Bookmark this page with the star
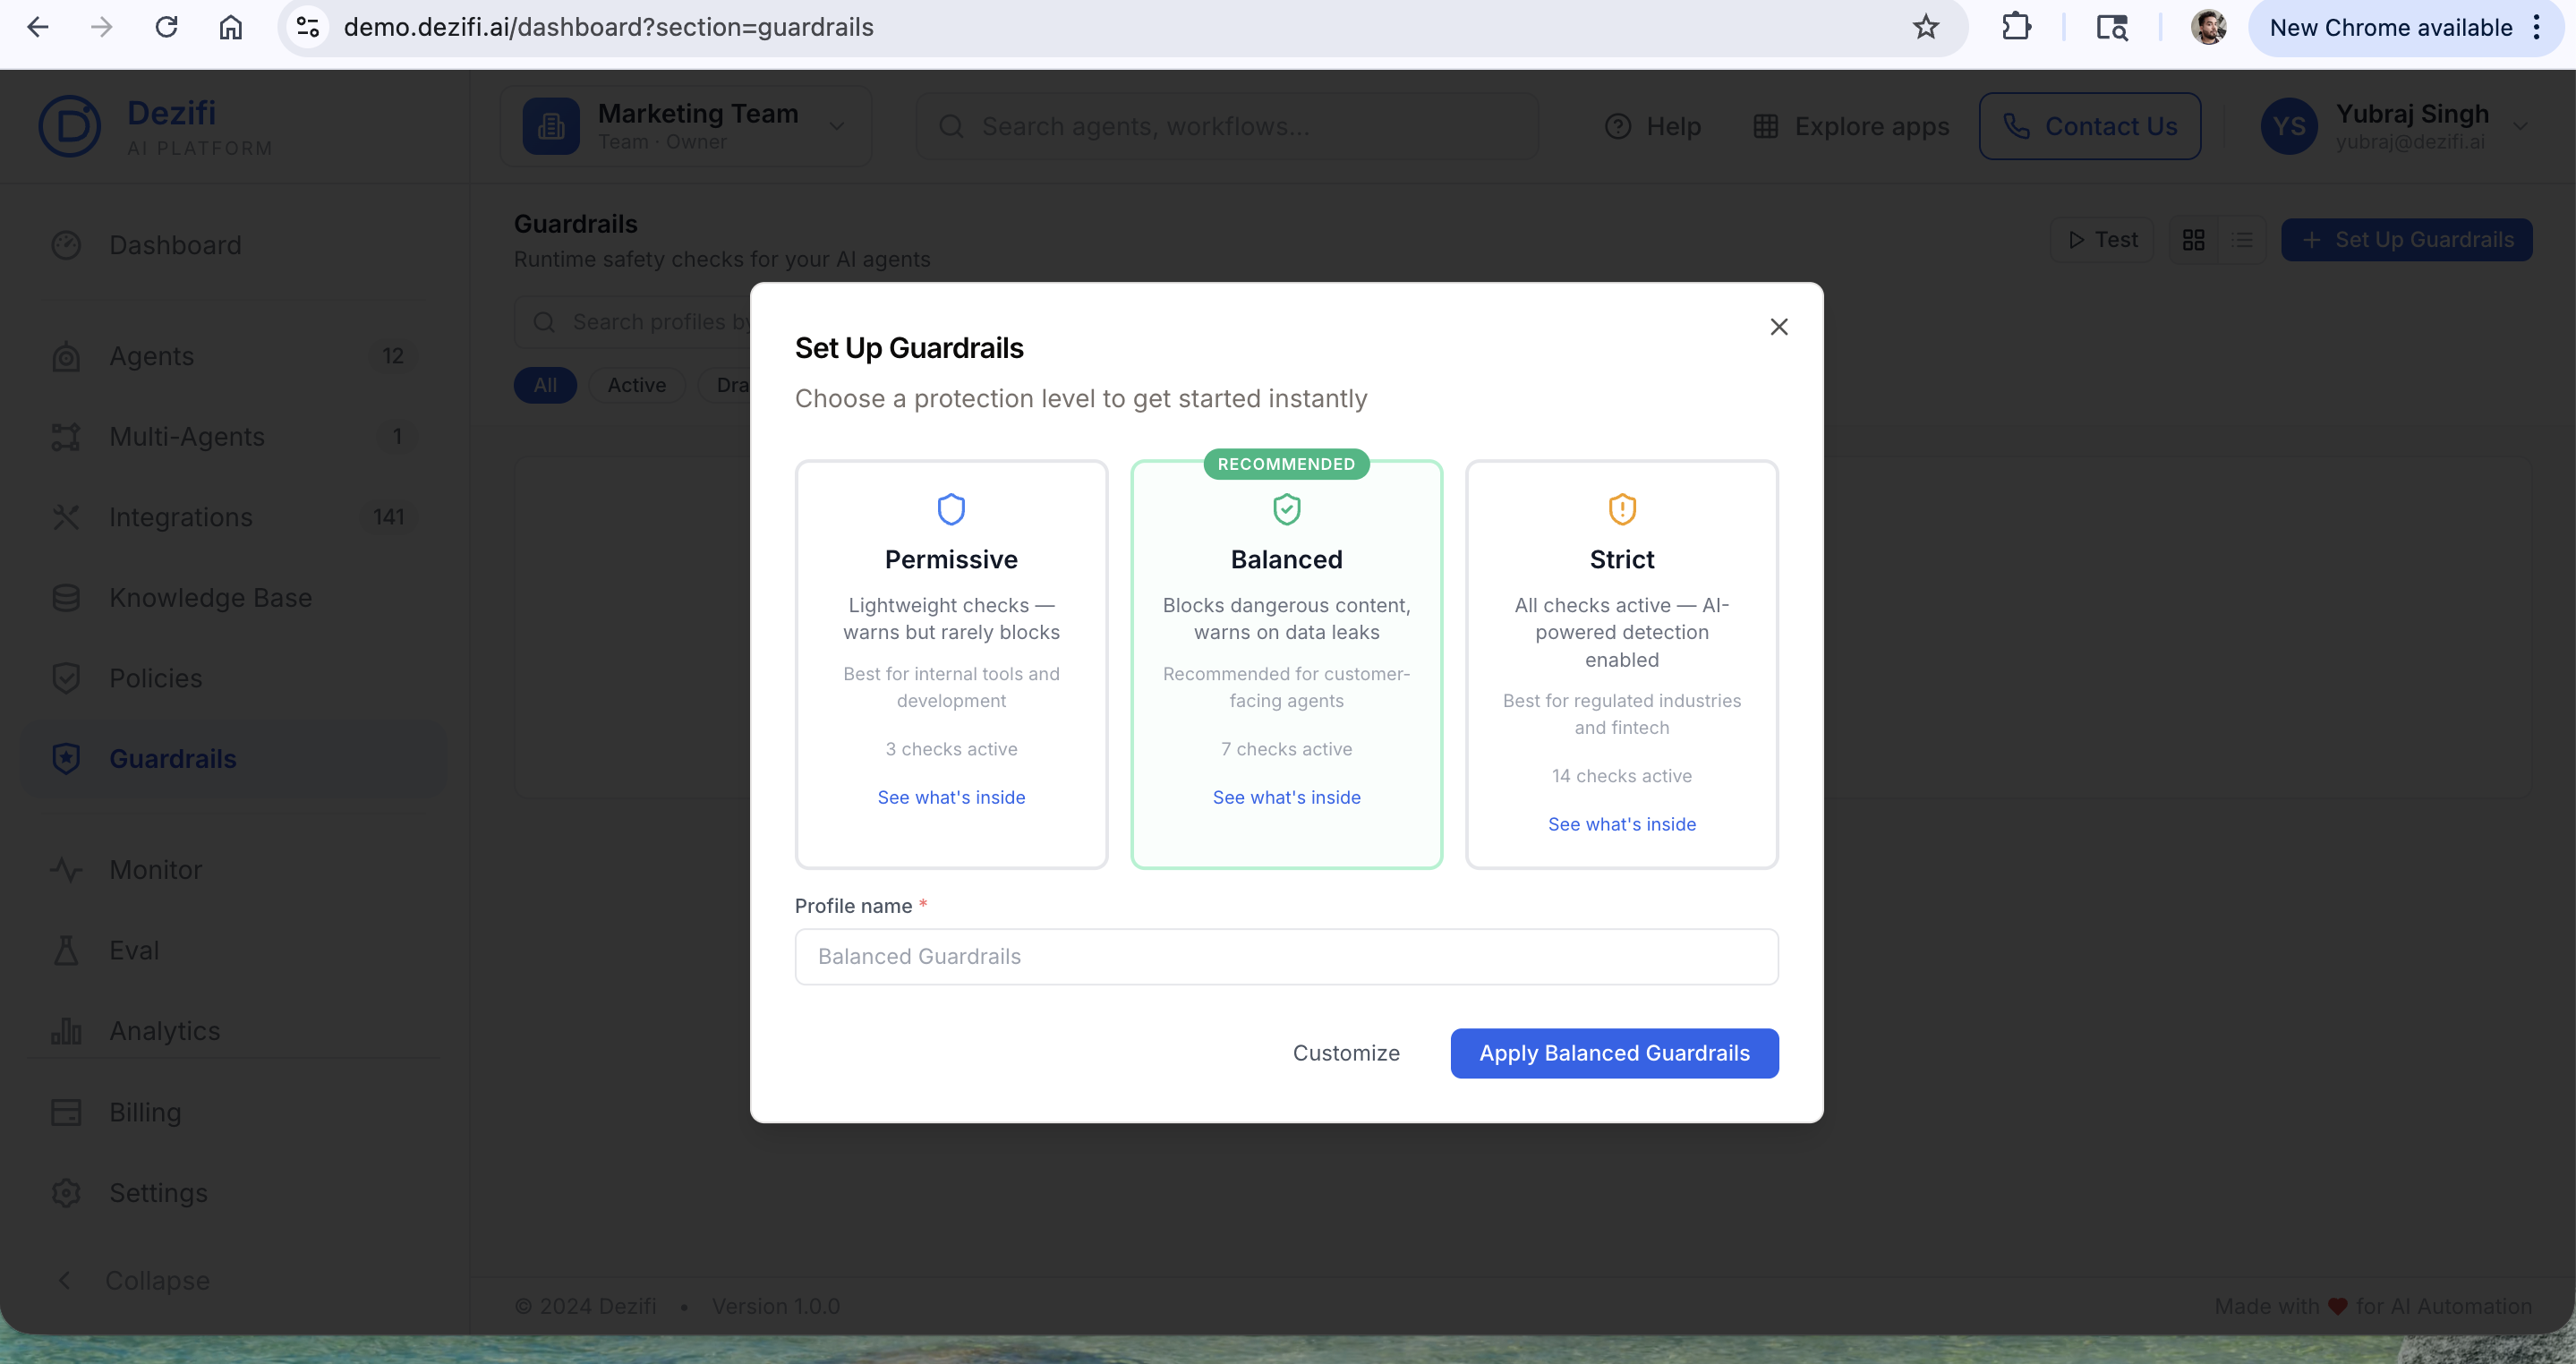 [1925, 27]
